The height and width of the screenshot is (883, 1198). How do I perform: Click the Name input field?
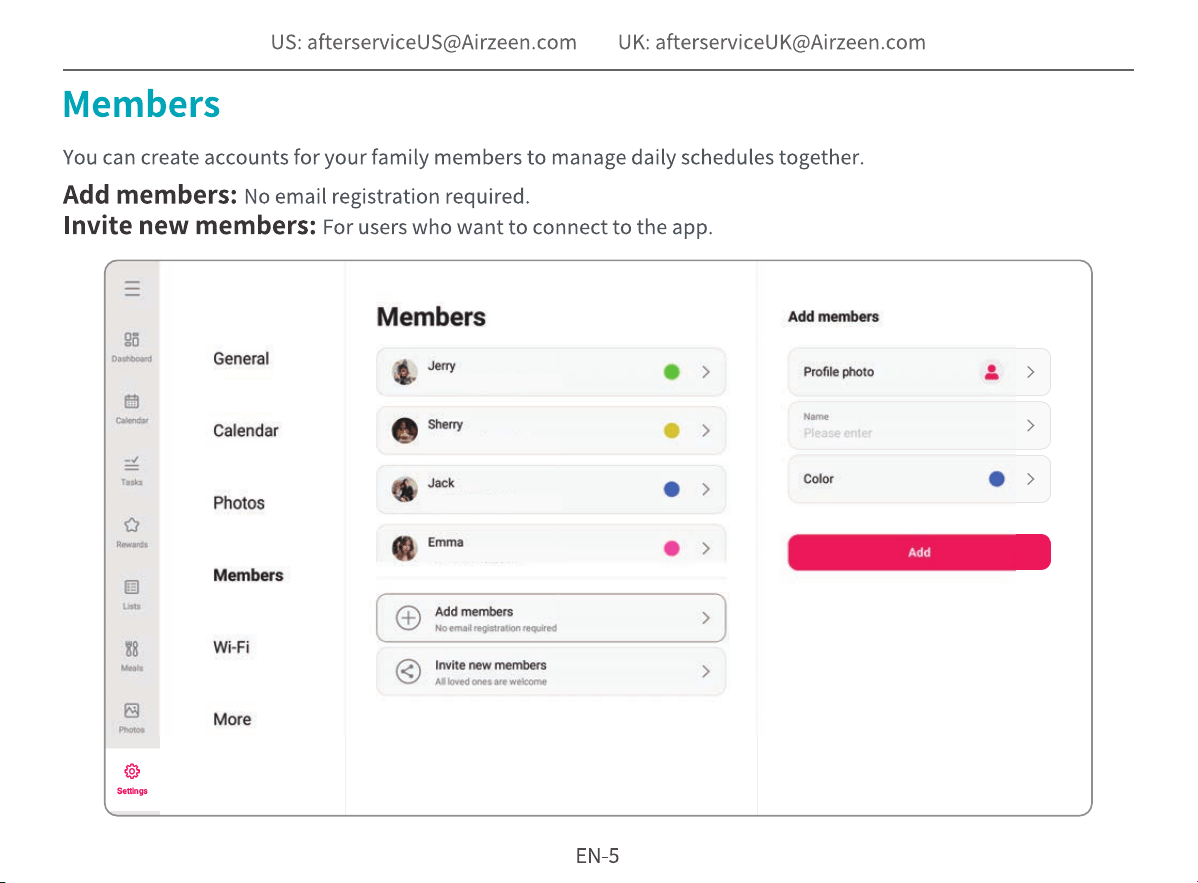919,425
